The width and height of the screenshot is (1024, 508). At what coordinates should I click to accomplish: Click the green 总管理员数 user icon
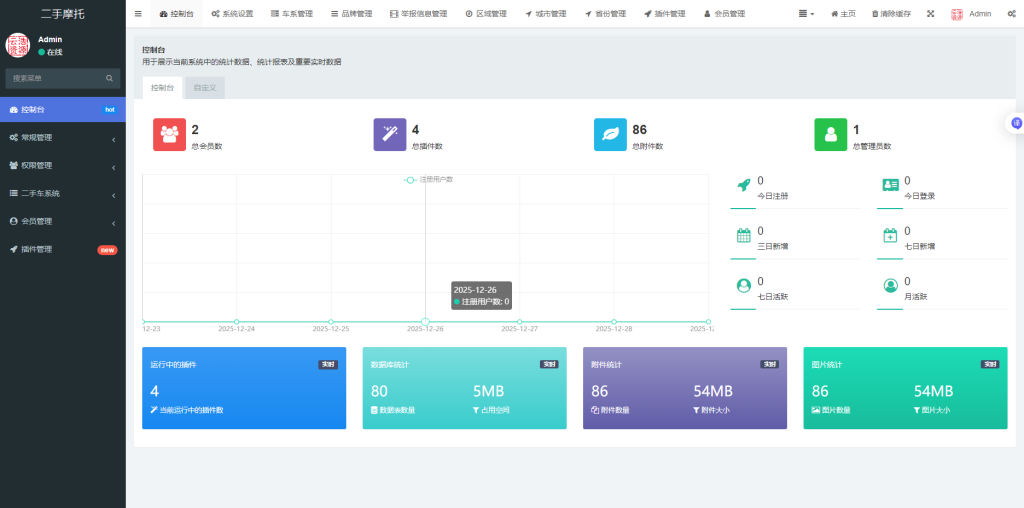[x=830, y=135]
